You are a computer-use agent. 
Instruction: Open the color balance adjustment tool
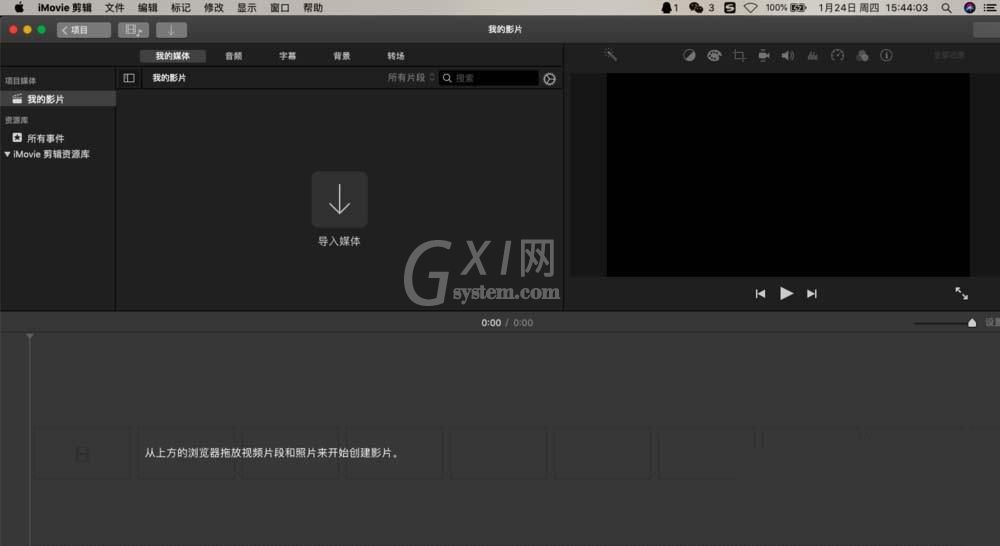689,55
